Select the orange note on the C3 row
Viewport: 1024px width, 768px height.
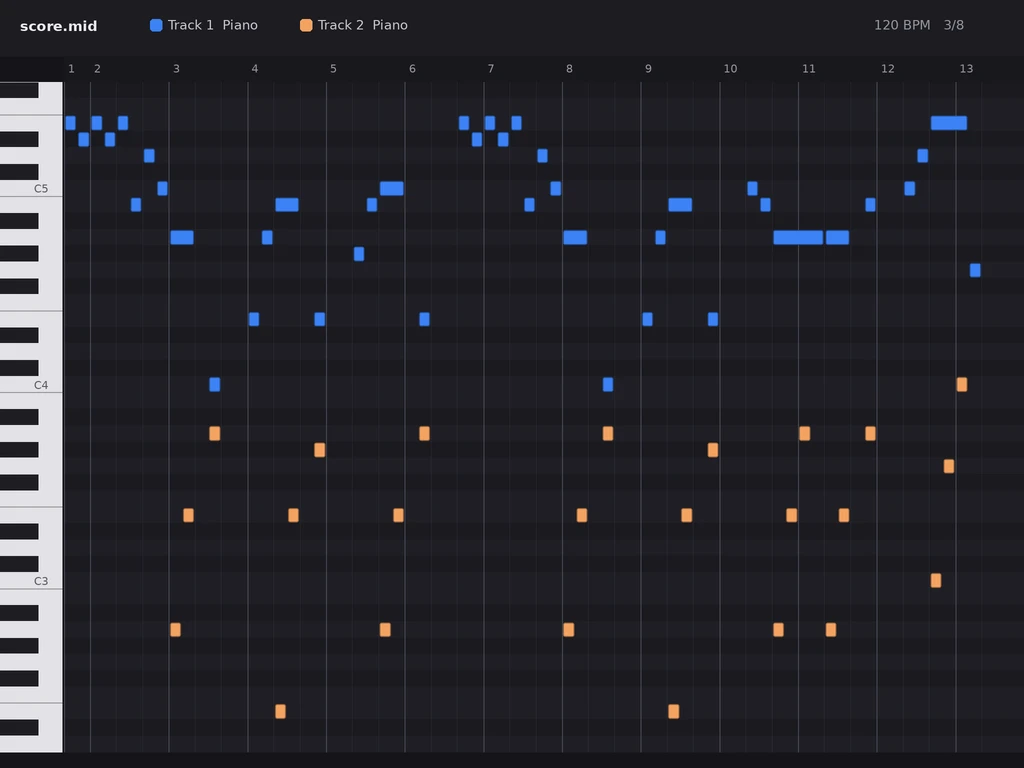(936, 581)
